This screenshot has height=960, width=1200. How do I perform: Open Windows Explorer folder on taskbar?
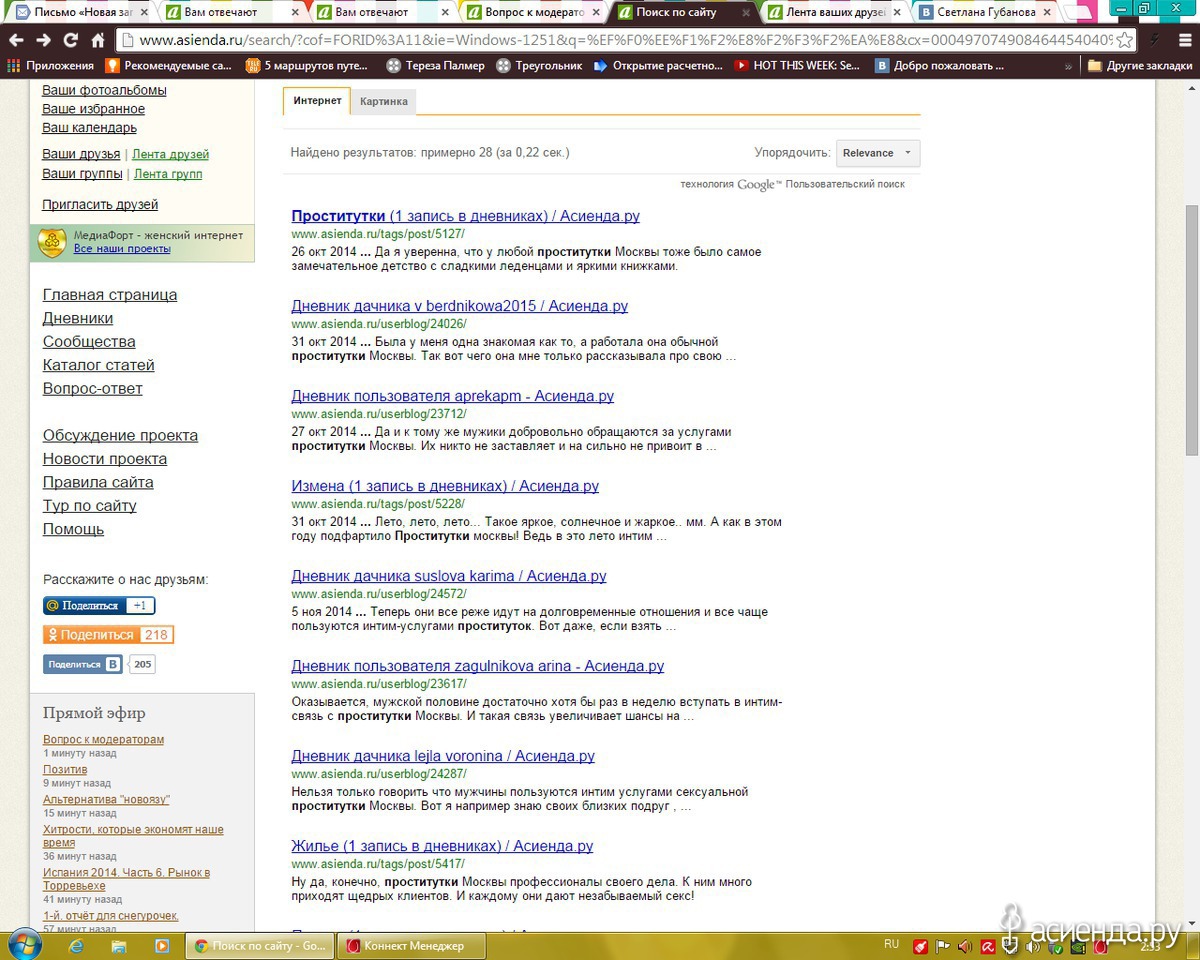(118, 945)
